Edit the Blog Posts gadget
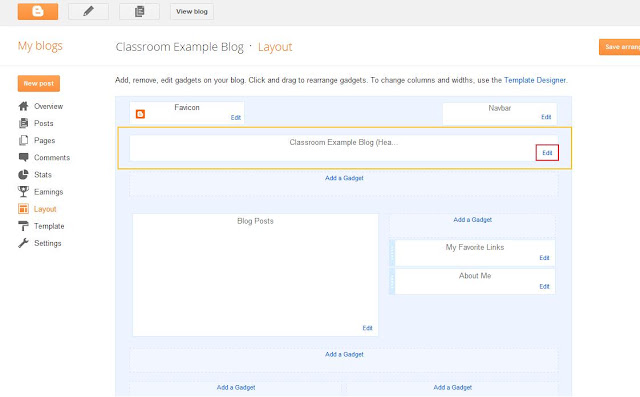This screenshot has height=397, width=640. point(367,328)
